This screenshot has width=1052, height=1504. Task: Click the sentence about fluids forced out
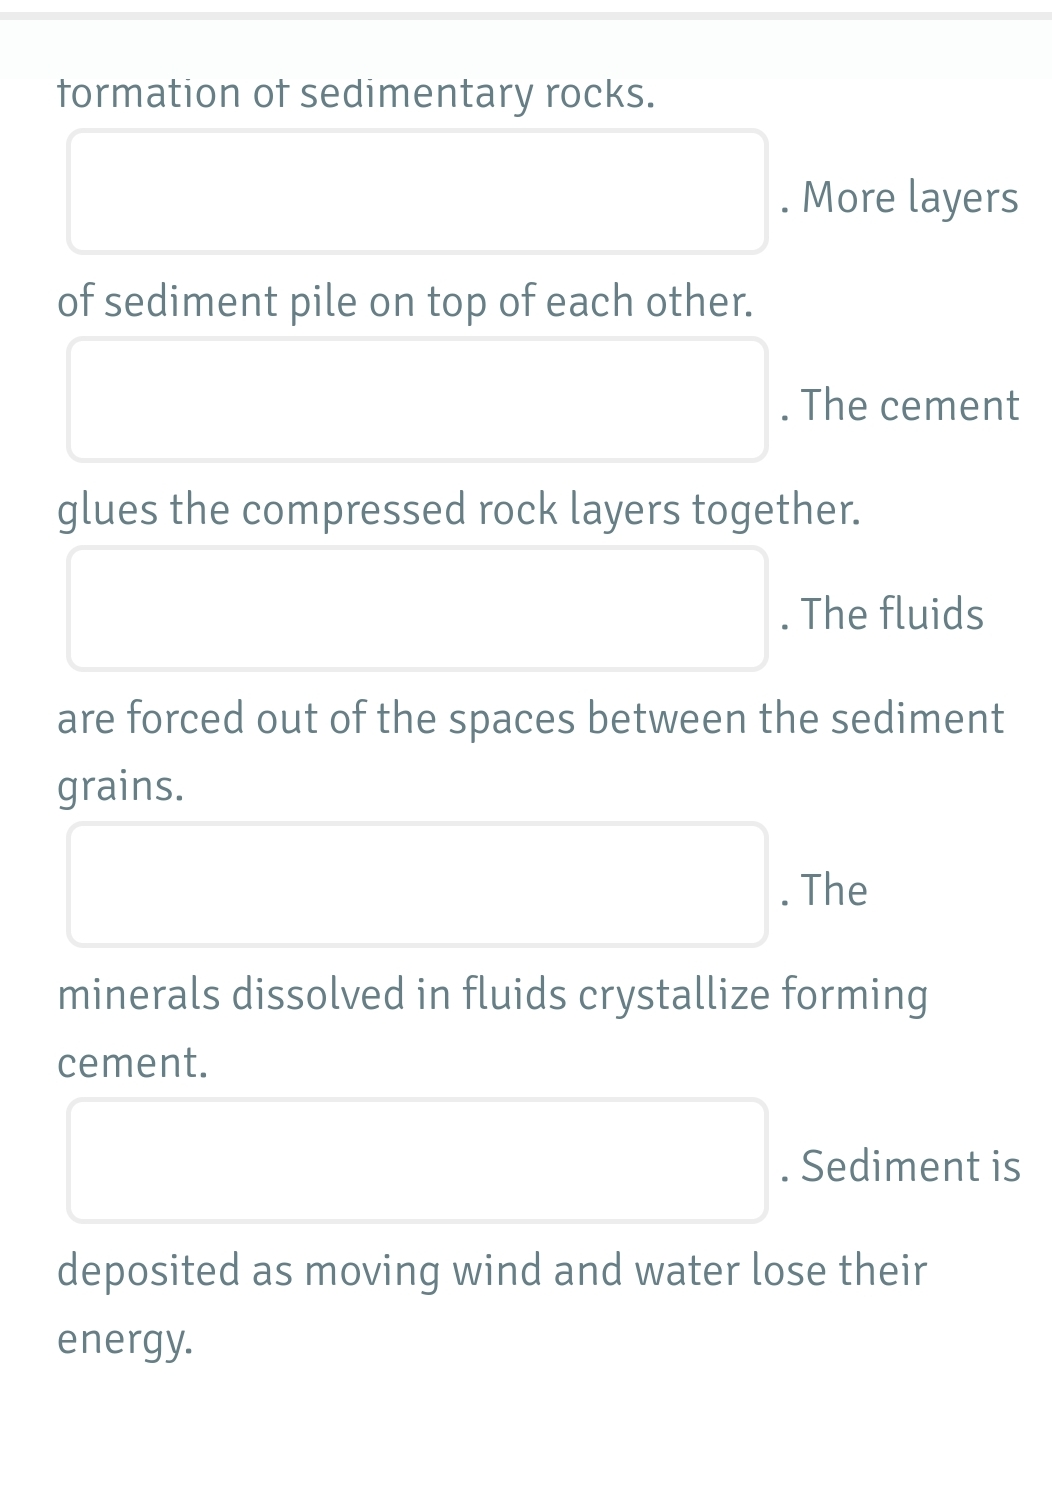(x=530, y=716)
